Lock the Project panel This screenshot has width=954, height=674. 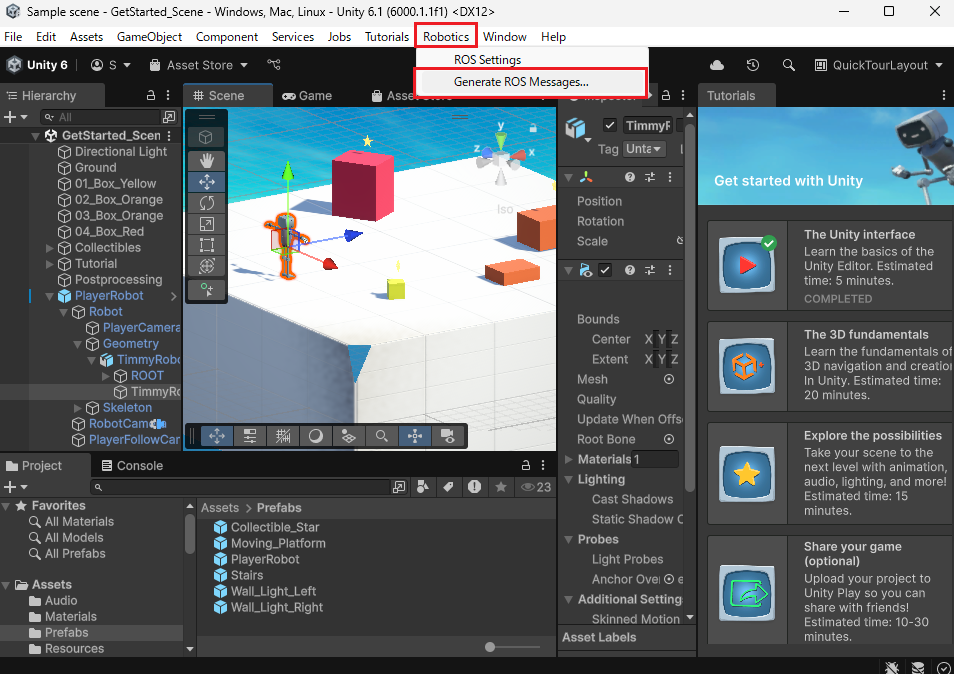(x=525, y=465)
